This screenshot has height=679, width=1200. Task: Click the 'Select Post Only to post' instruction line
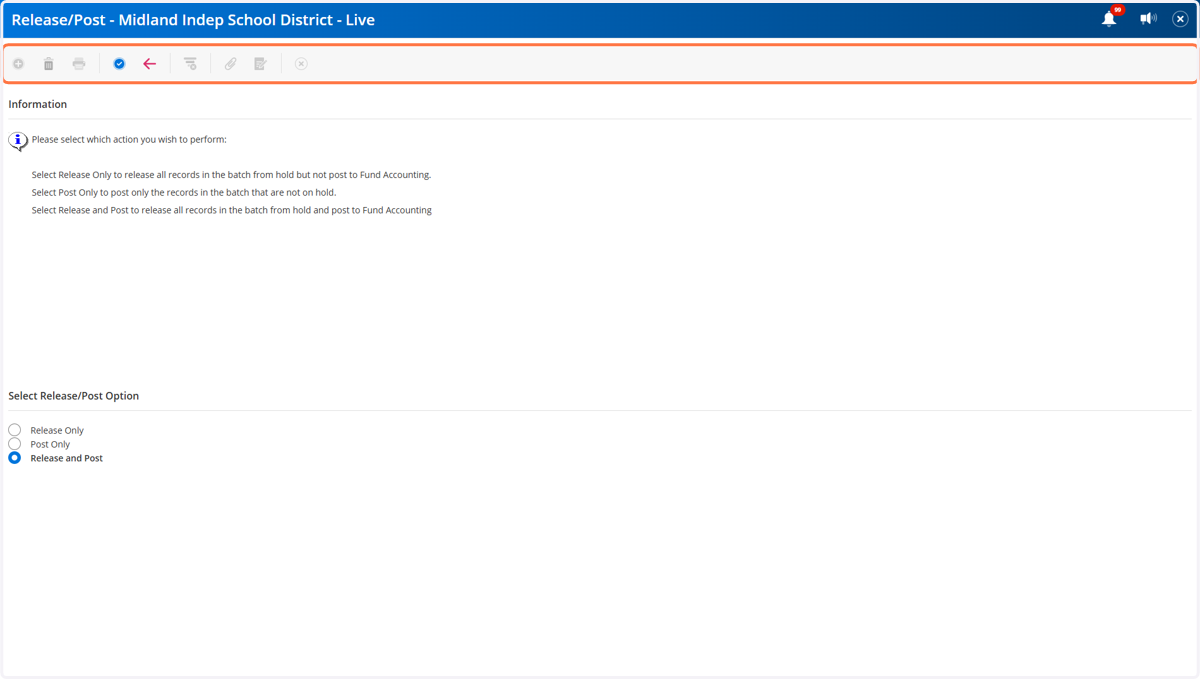[x=184, y=192]
